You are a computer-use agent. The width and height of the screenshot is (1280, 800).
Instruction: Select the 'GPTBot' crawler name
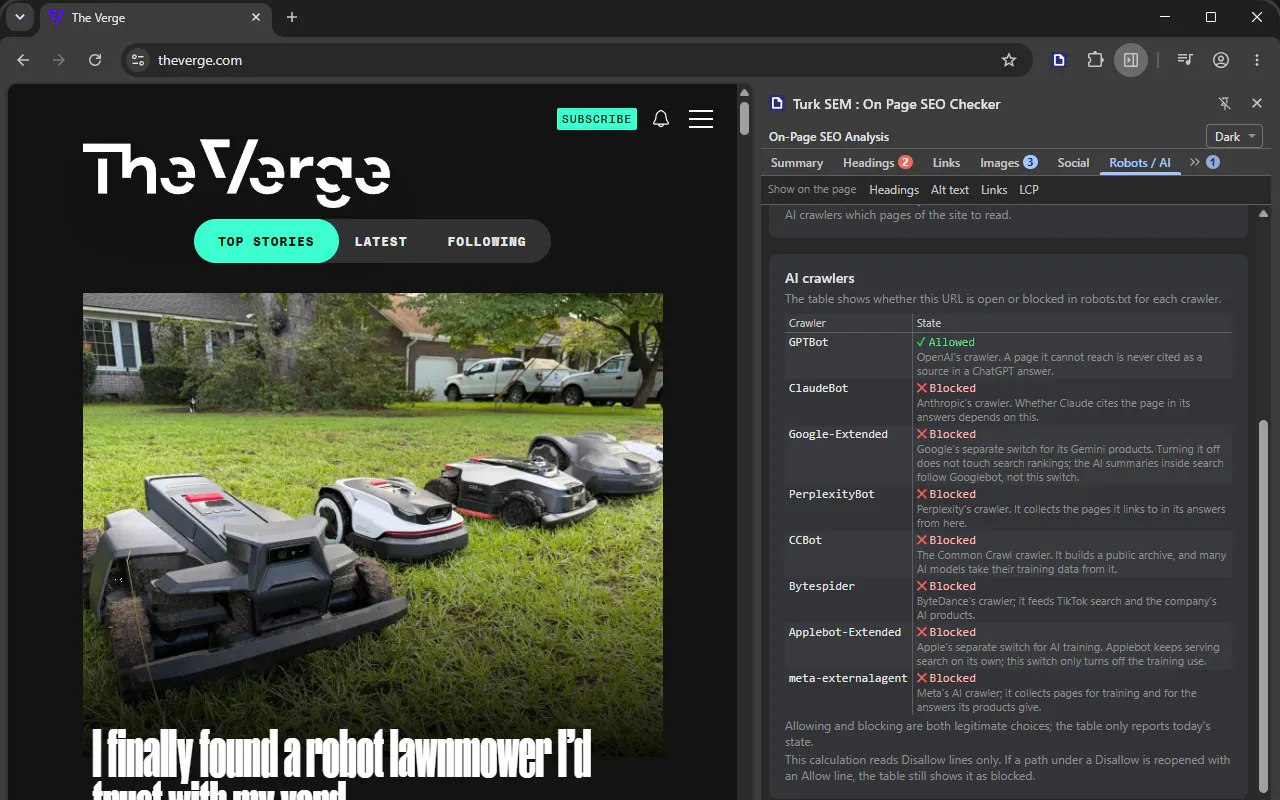click(x=808, y=342)
